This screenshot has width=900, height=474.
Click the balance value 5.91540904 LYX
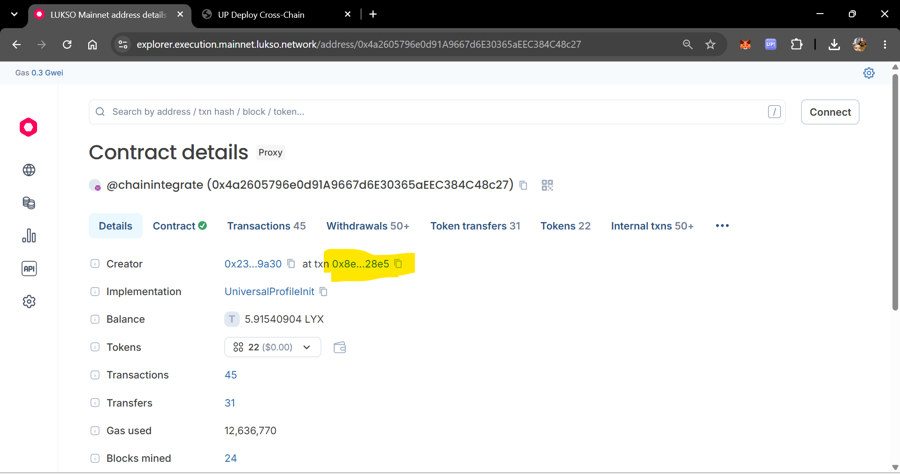coord(284,319)
